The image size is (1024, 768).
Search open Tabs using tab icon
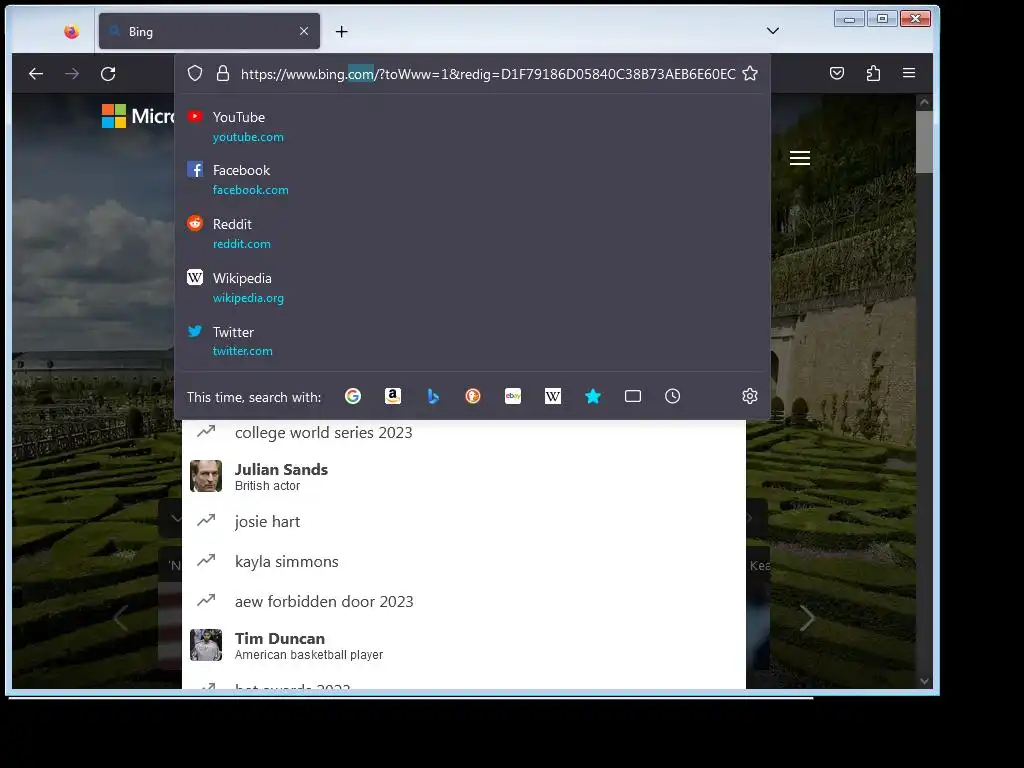click(633, 396)
